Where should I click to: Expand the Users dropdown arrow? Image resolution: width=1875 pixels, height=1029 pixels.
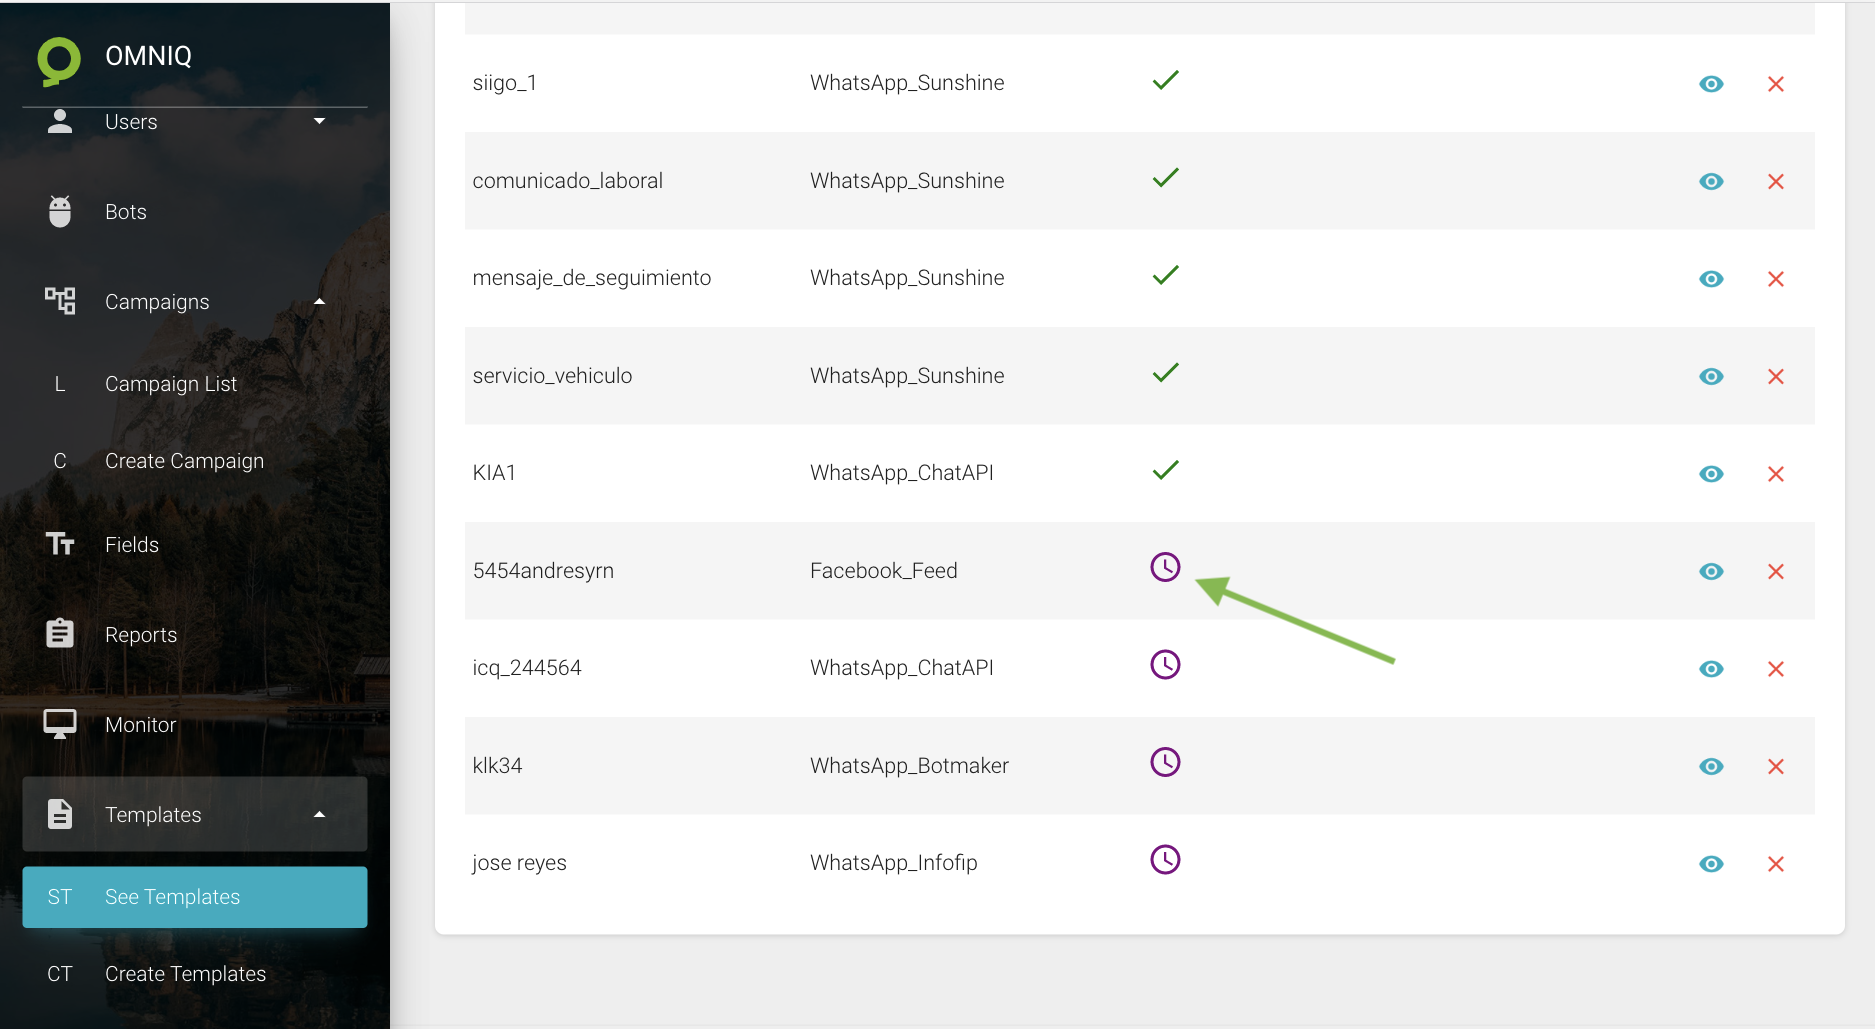(x=319, y=121)
